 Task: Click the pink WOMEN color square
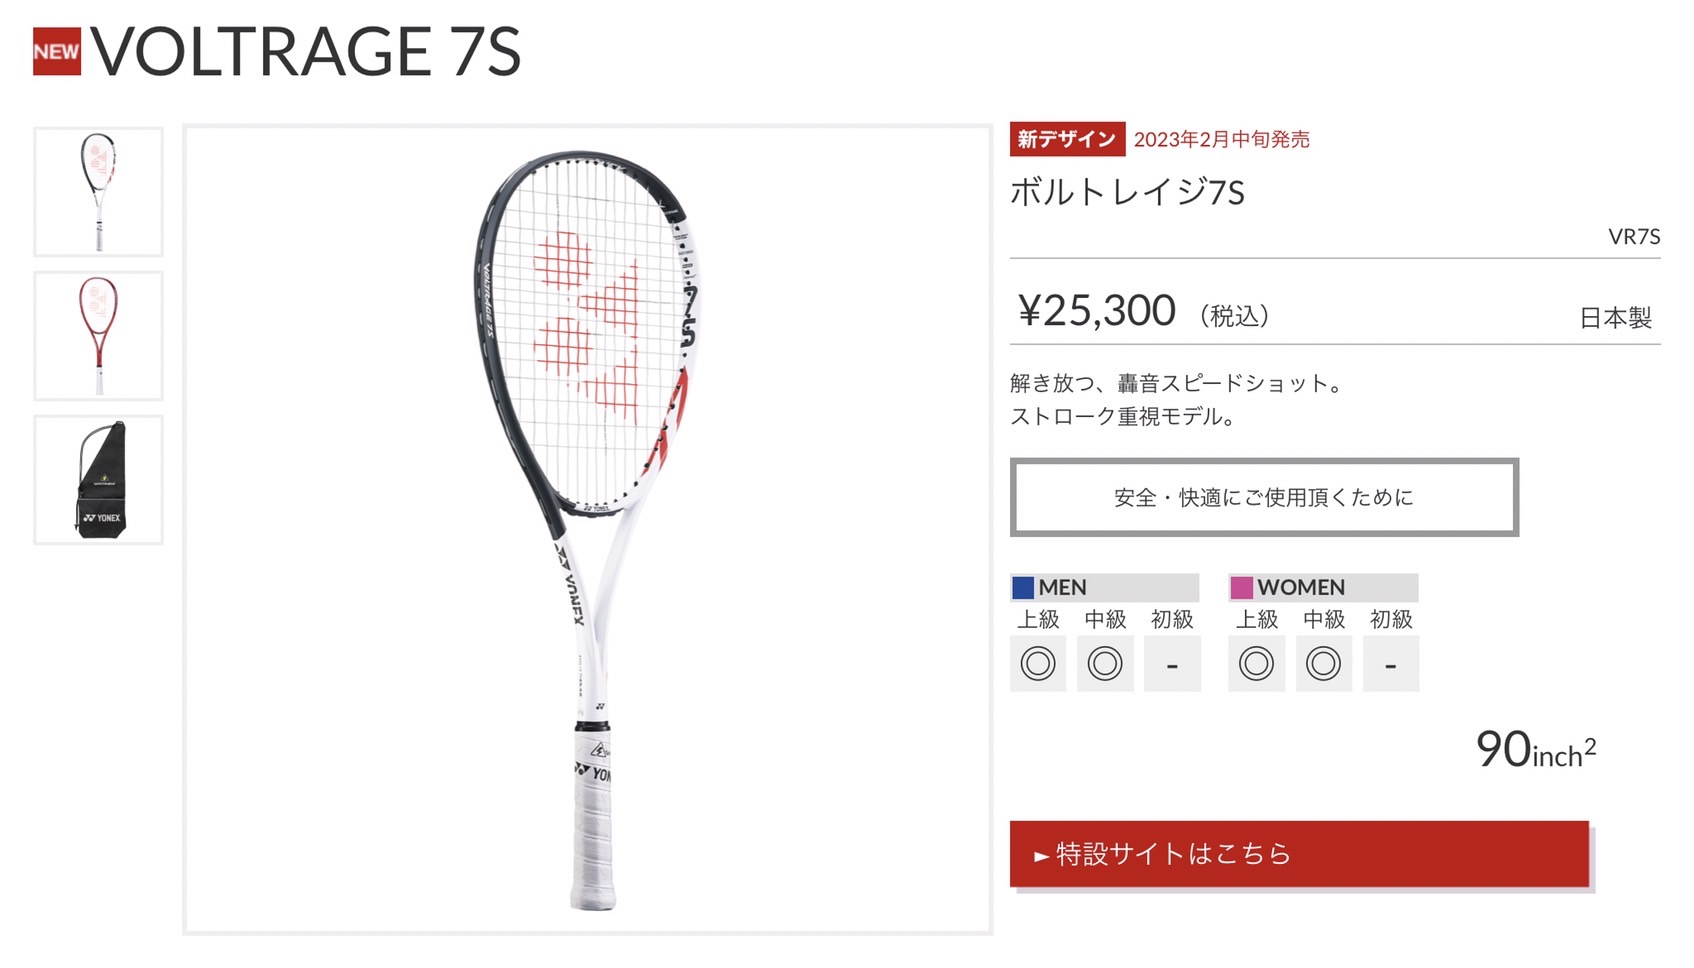[1242, 587]
